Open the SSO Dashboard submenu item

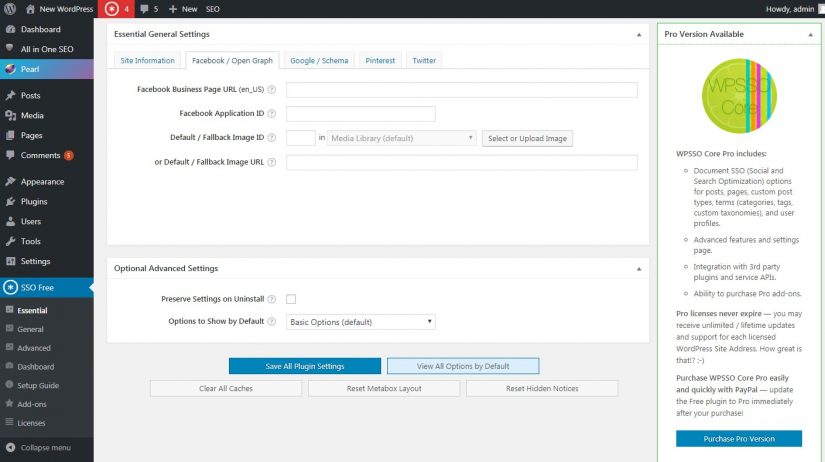click(35, 367)
